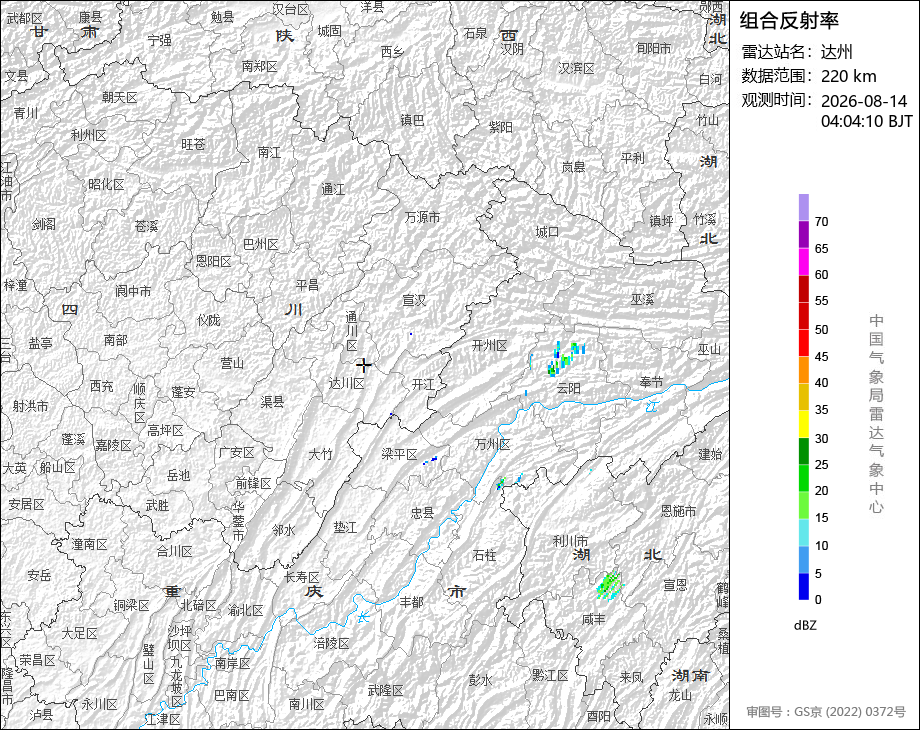
Task: Click the observation time 2026-08-14 text
Action: 864,101
